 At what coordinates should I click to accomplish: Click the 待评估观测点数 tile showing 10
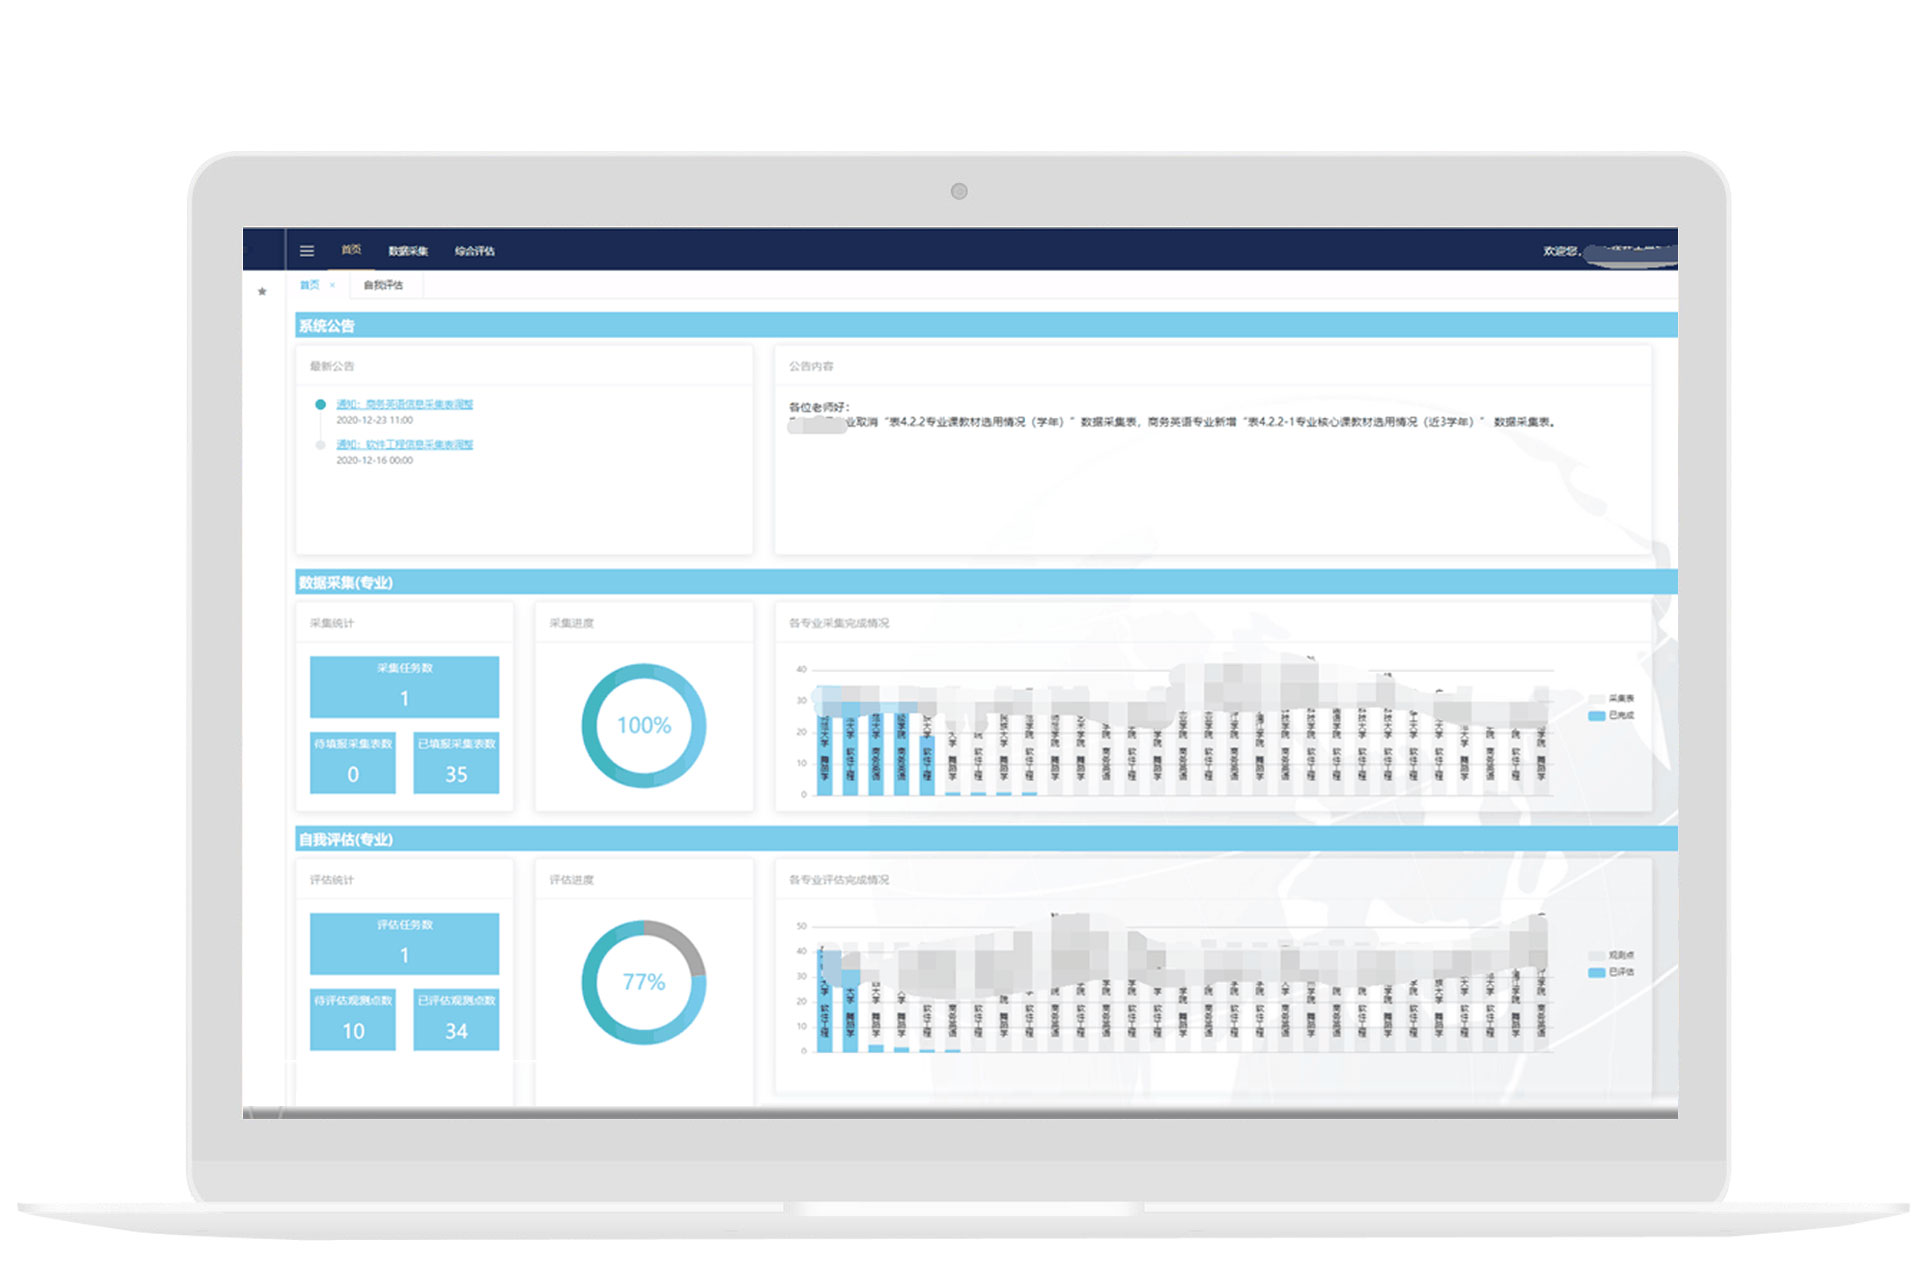coord(352,1020)
